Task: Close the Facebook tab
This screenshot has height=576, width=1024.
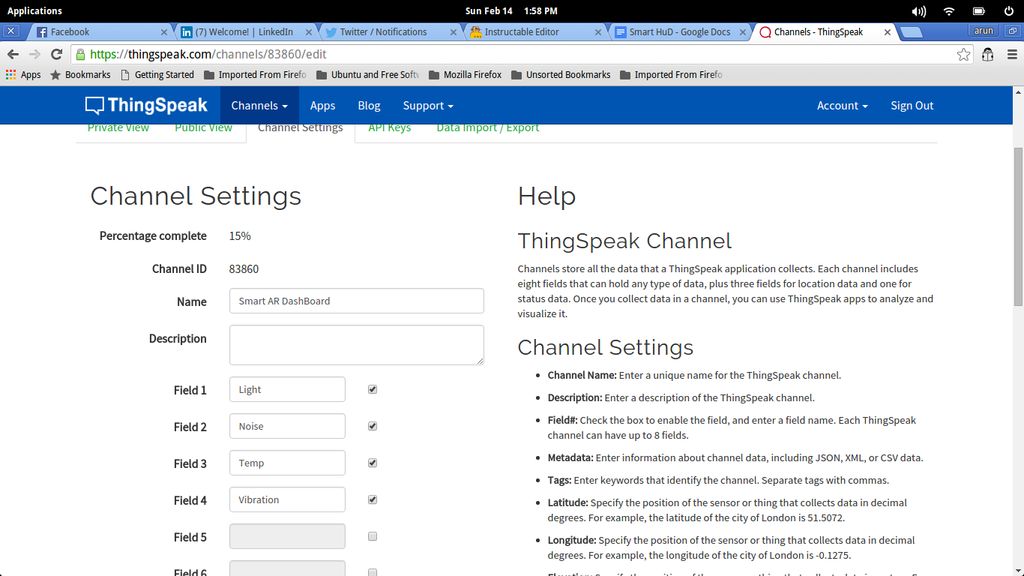Action: coord(163,32)
